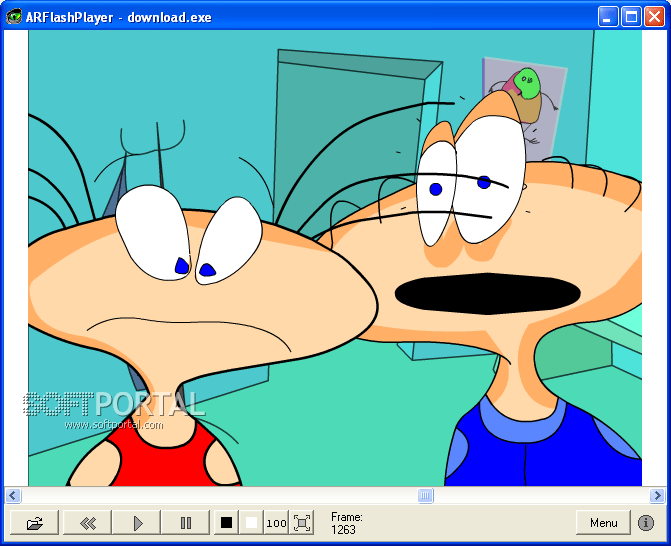Set white background color swatch
This screenshot has width=671, height=546.
(251, 522)
